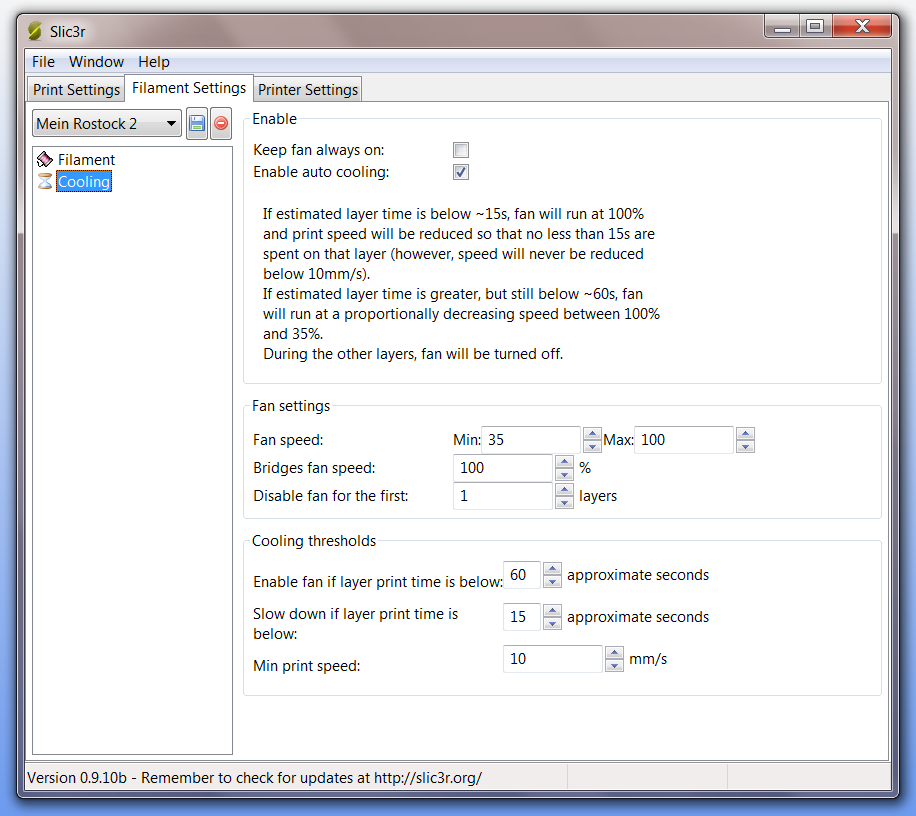This screenshot has height=816, width=916.
Task: Open the Mein Rostock 2 preset dropdown
Action: (x=106, y=123)
